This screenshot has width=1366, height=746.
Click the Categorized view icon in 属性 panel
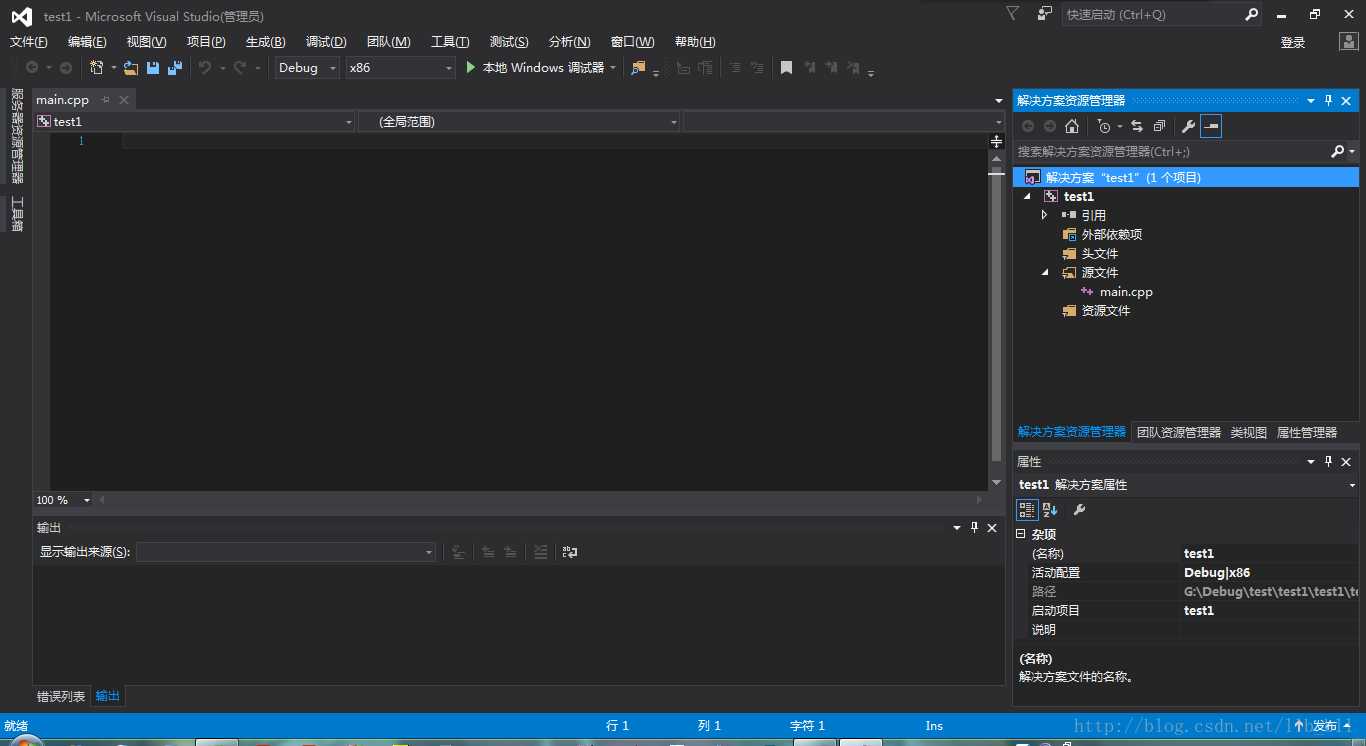pos(1027,510)
